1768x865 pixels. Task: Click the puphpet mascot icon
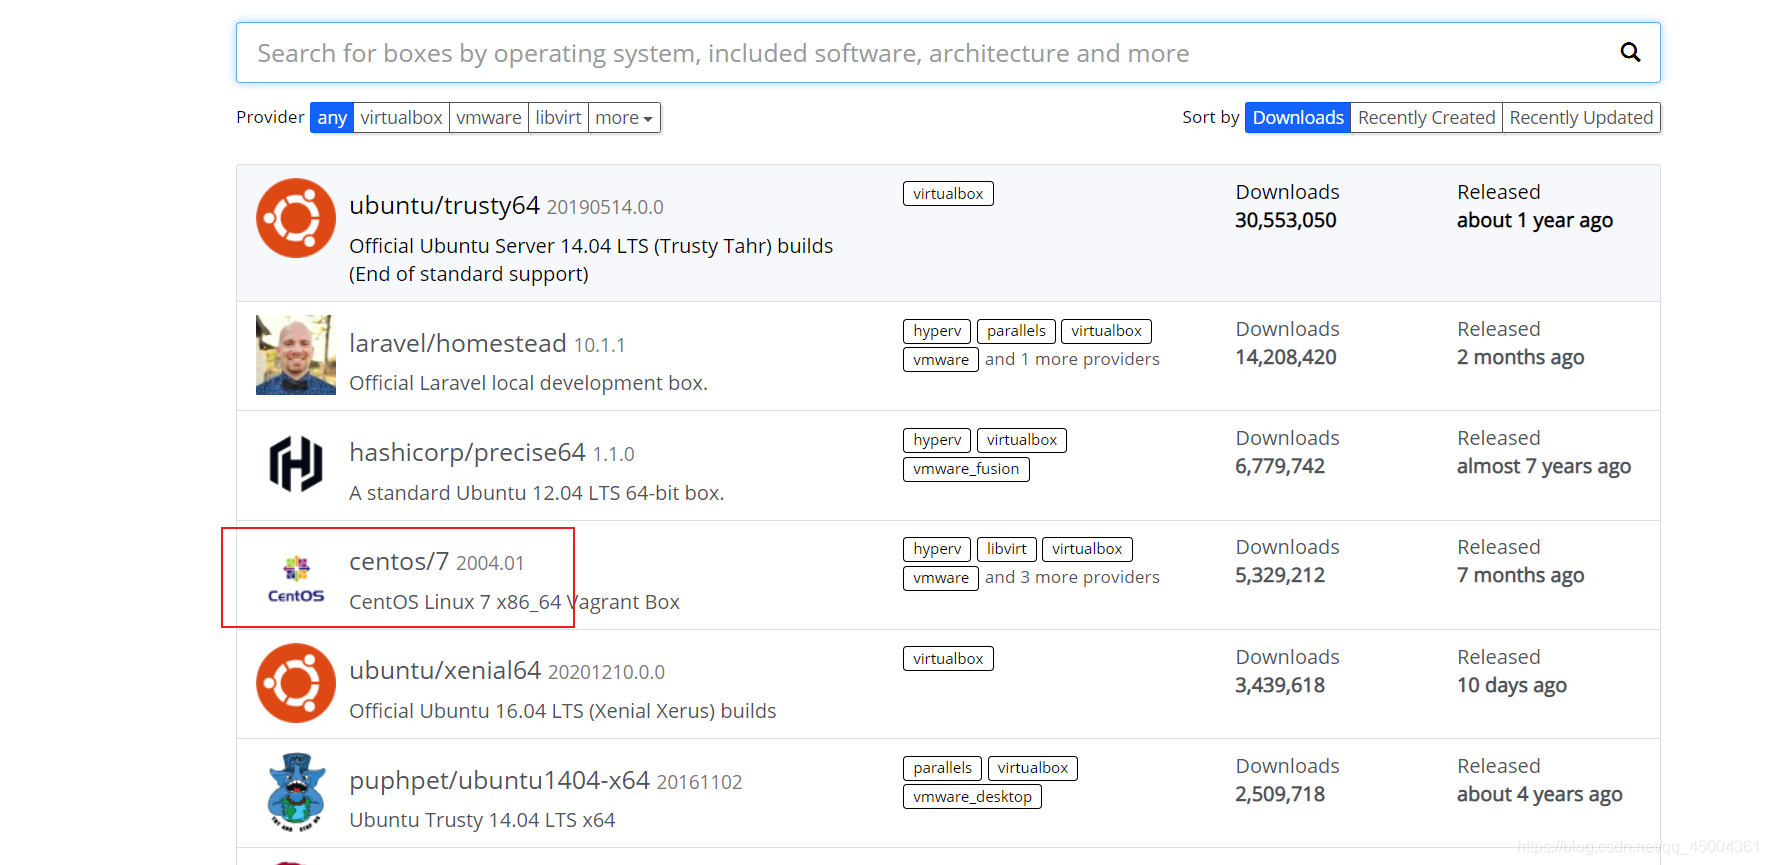[296, 792]
